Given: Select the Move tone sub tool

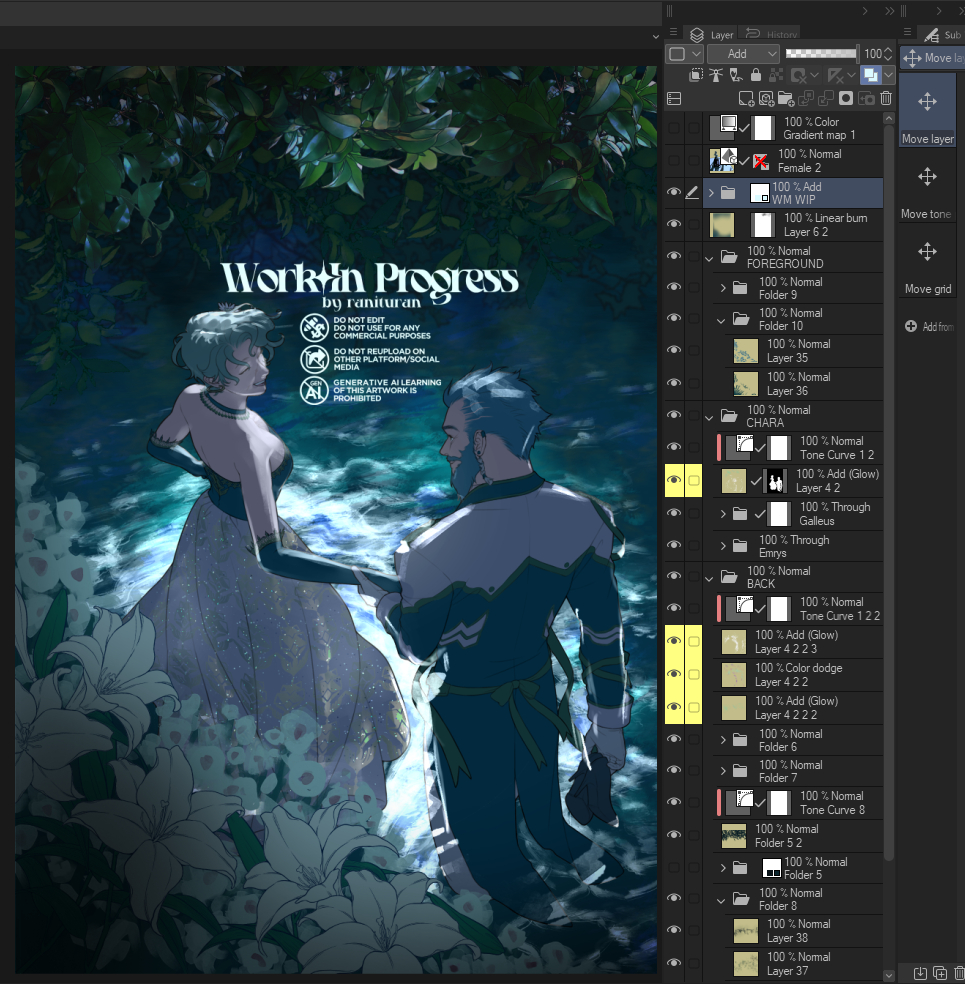Looking at the screenshot, I should click(x=927, y=189).
